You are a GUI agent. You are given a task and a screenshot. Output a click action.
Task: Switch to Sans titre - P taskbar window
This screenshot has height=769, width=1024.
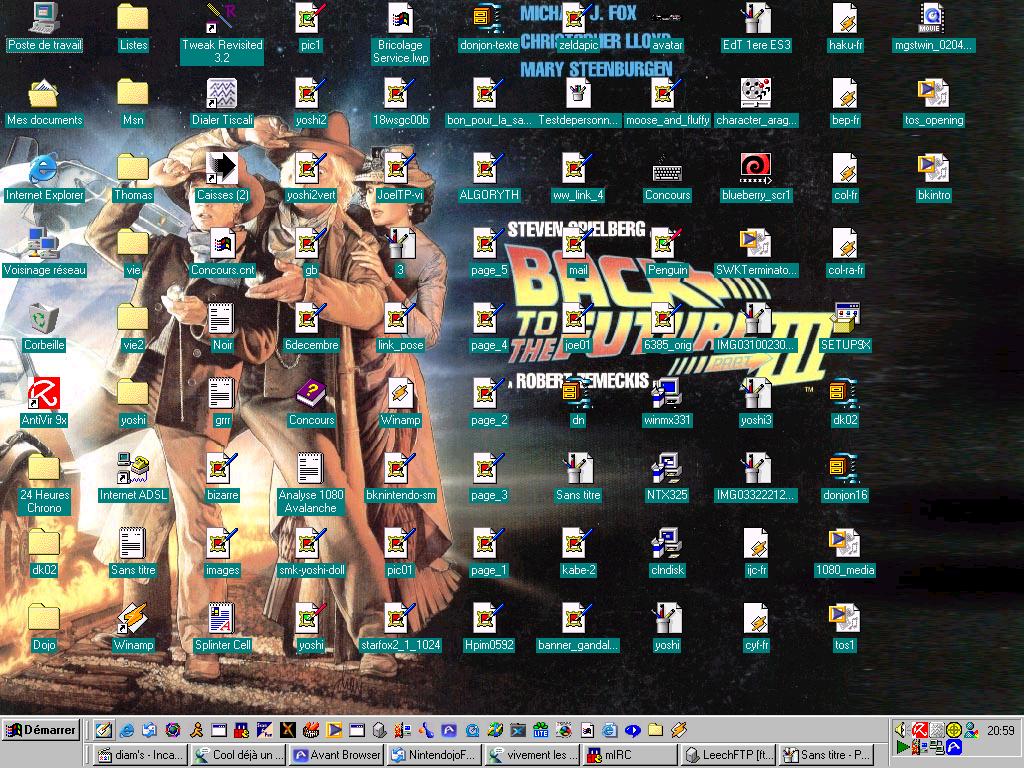point(826,755)
